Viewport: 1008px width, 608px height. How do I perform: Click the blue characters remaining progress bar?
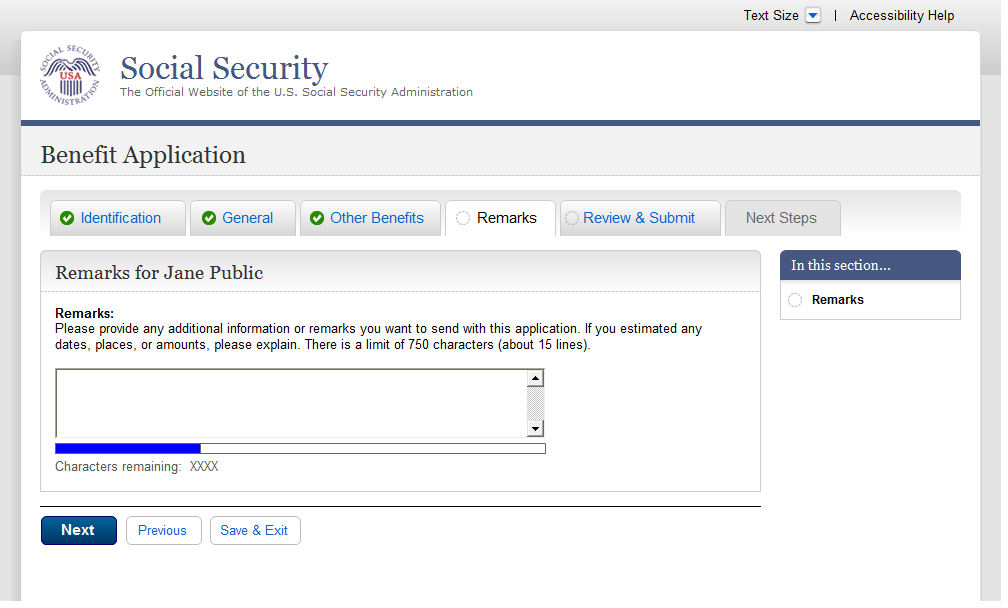pos(128,448)
